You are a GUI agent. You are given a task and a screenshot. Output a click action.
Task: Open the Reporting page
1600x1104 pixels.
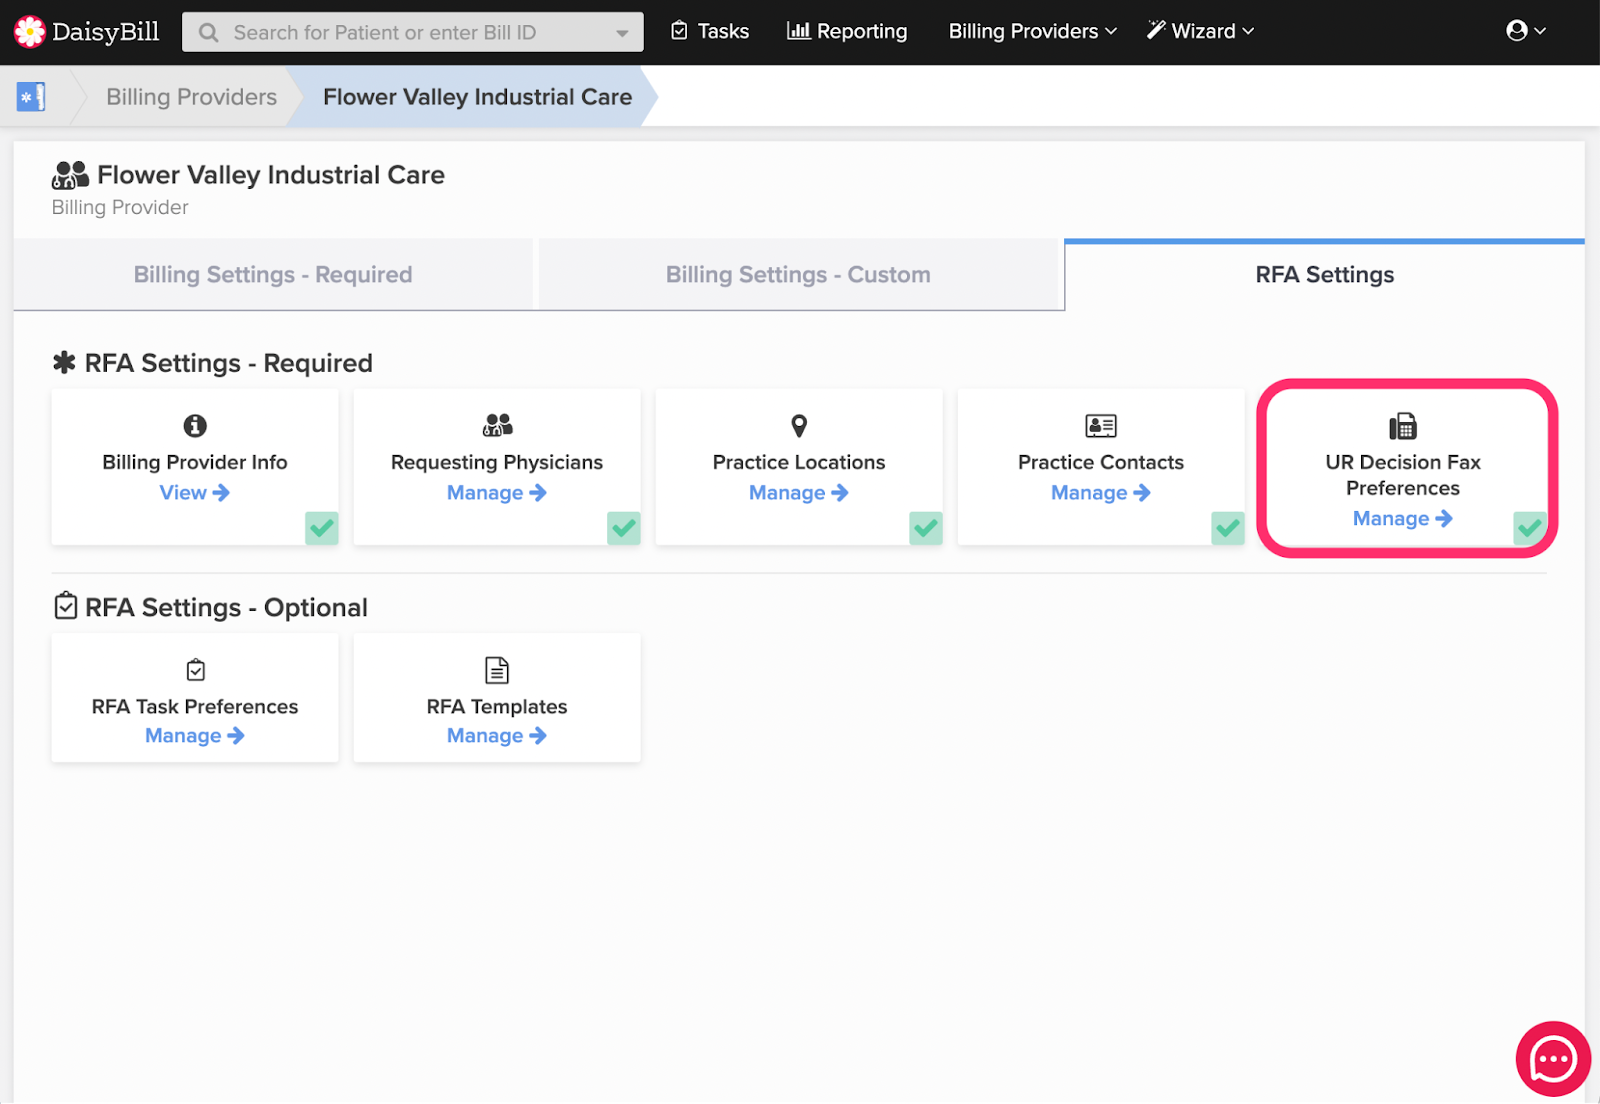click(x=847, y=31)
